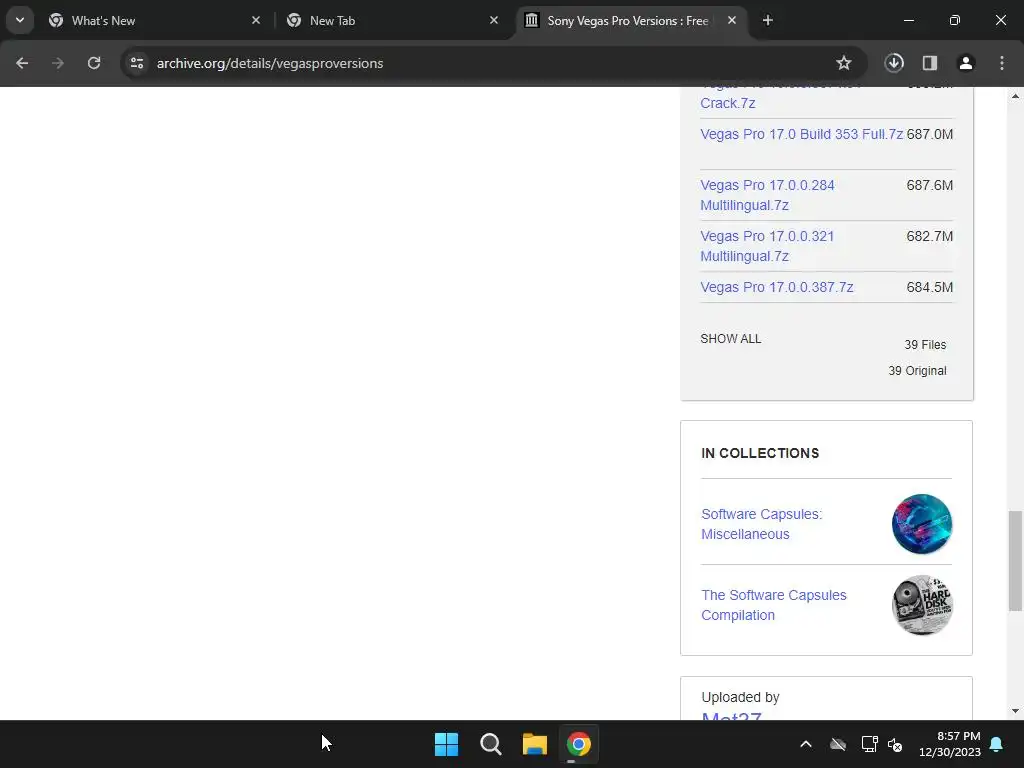Open a new tab with plus button
The height and width of the screenshot is (768, 1024).
(768, 20)
